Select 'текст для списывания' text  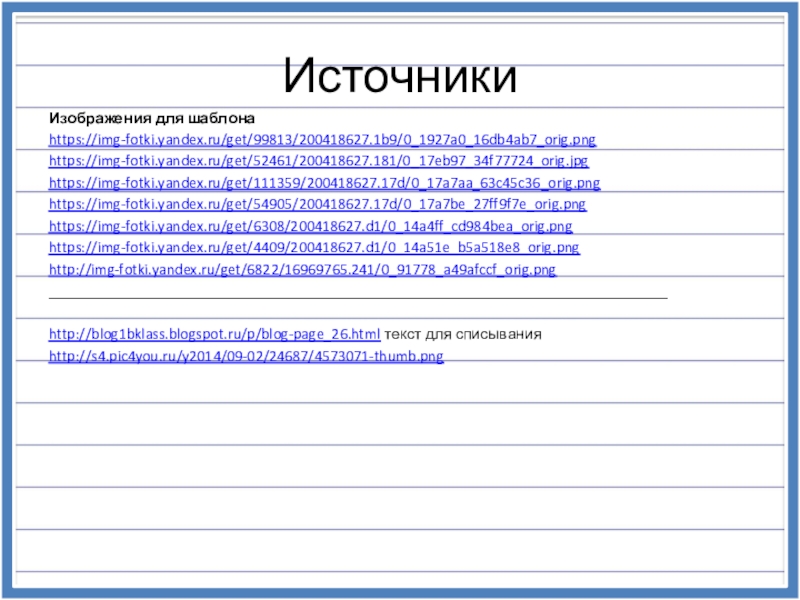(463, 334)
